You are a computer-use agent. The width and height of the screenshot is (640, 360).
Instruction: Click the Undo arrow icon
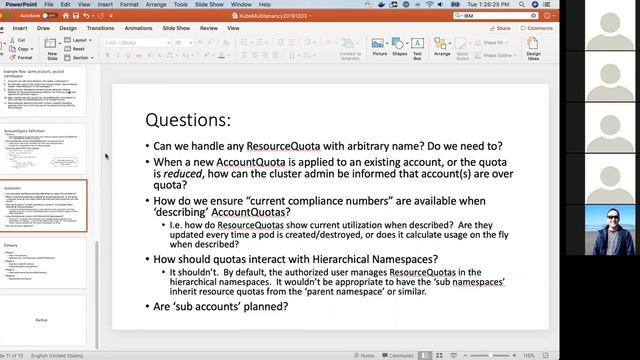tap(86, 16)
